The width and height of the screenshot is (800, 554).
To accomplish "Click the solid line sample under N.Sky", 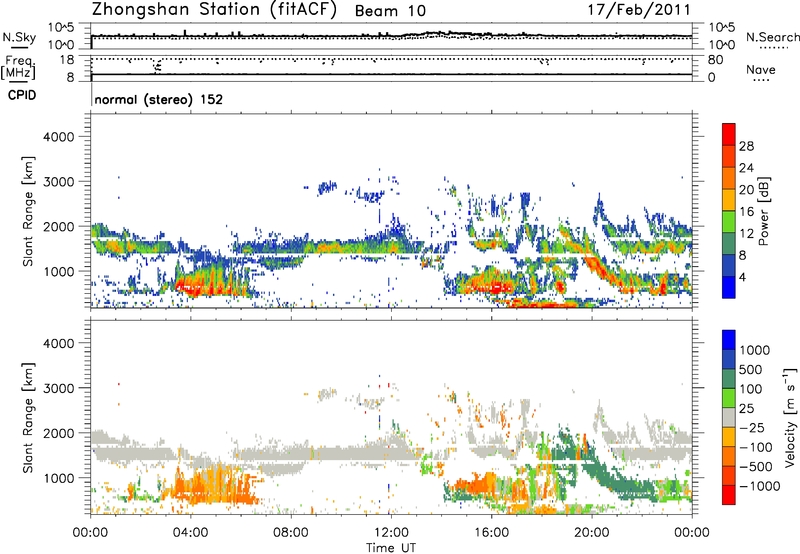I will pyautogui.click(x=19, y=47).
